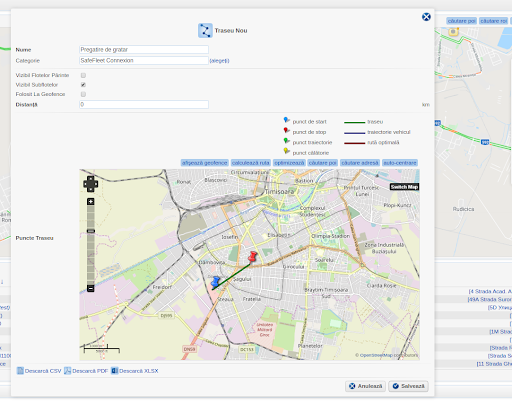The width and height of the screenshot is (512, 412).
Task: Click the red stop pushpin on map
Action: 252,257
